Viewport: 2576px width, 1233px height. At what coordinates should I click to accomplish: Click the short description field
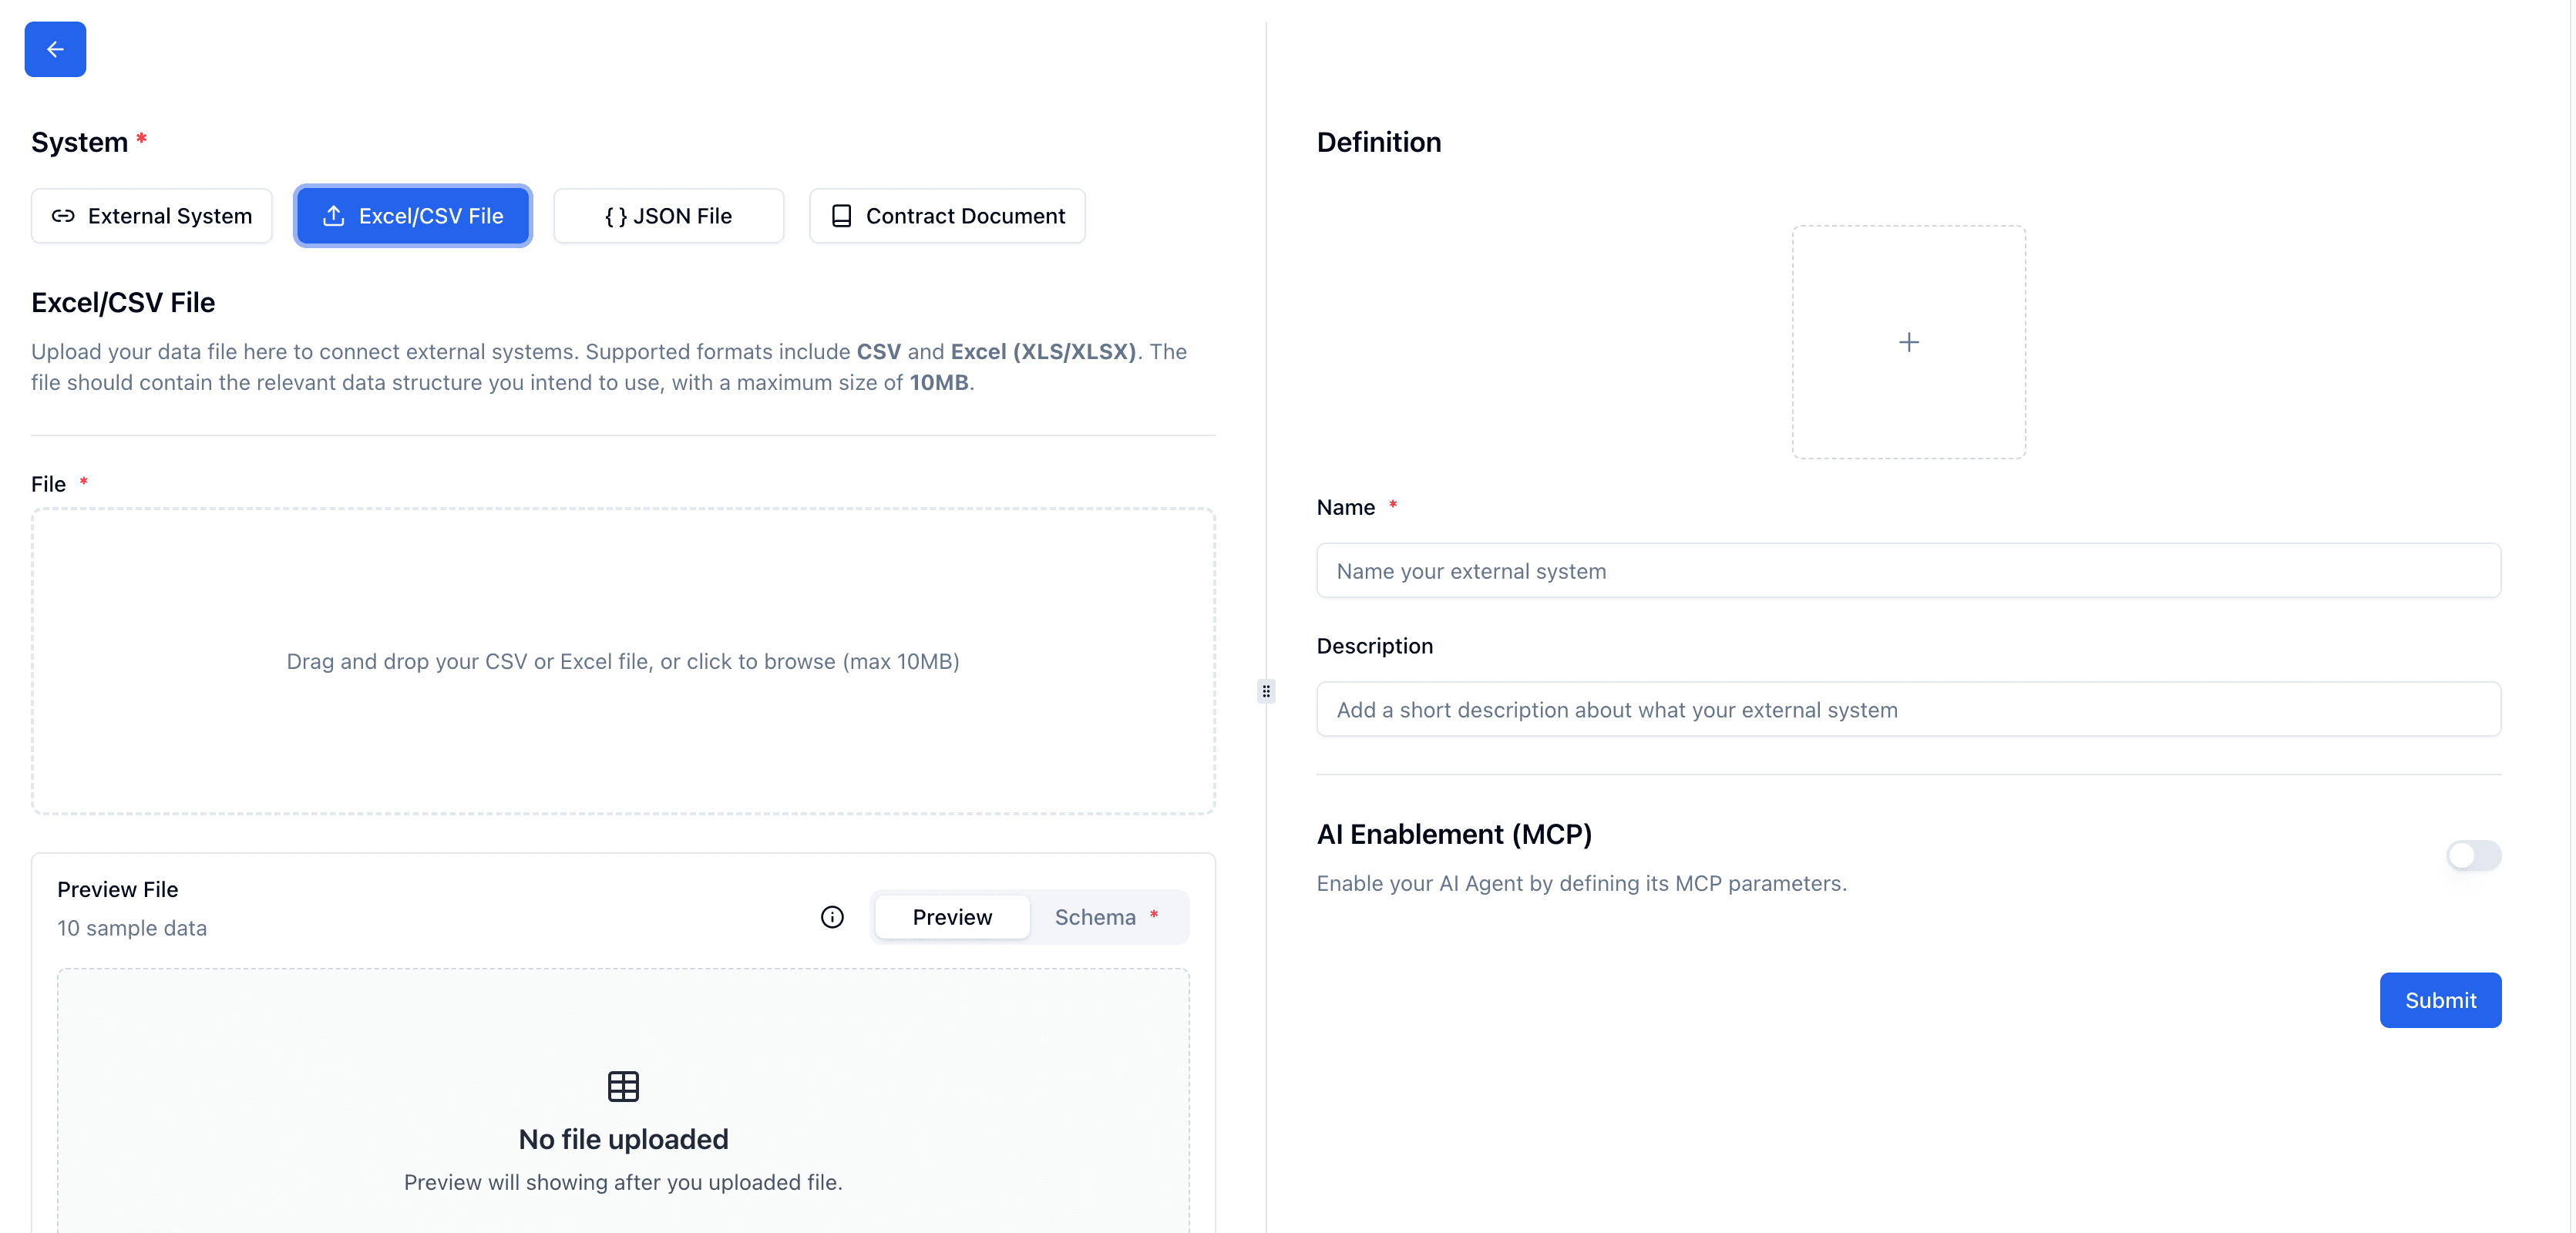pyautogui.click(x=1908, y=709)
